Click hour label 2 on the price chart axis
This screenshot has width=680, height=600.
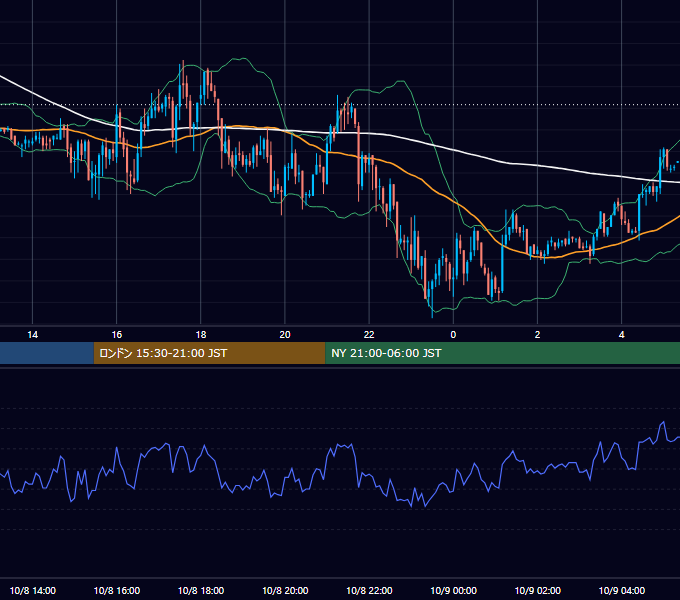pyautogui.click(x=537, y=335)
